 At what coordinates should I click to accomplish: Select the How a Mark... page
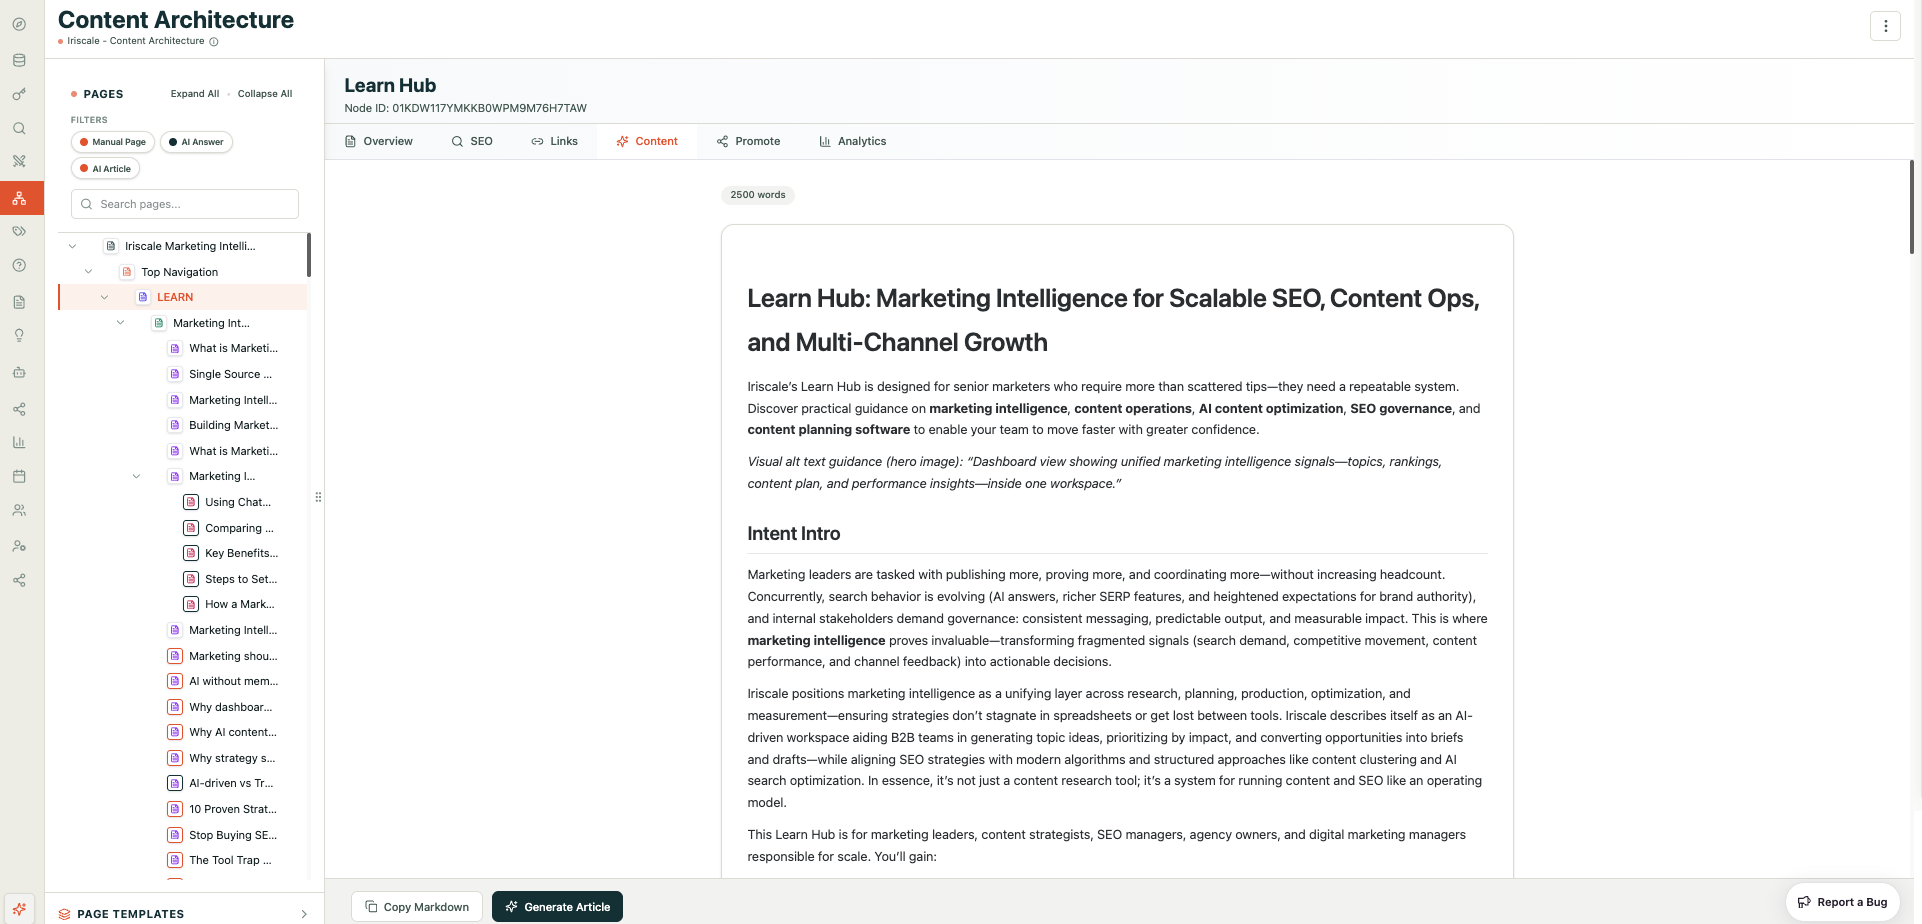tap(239, 604)
